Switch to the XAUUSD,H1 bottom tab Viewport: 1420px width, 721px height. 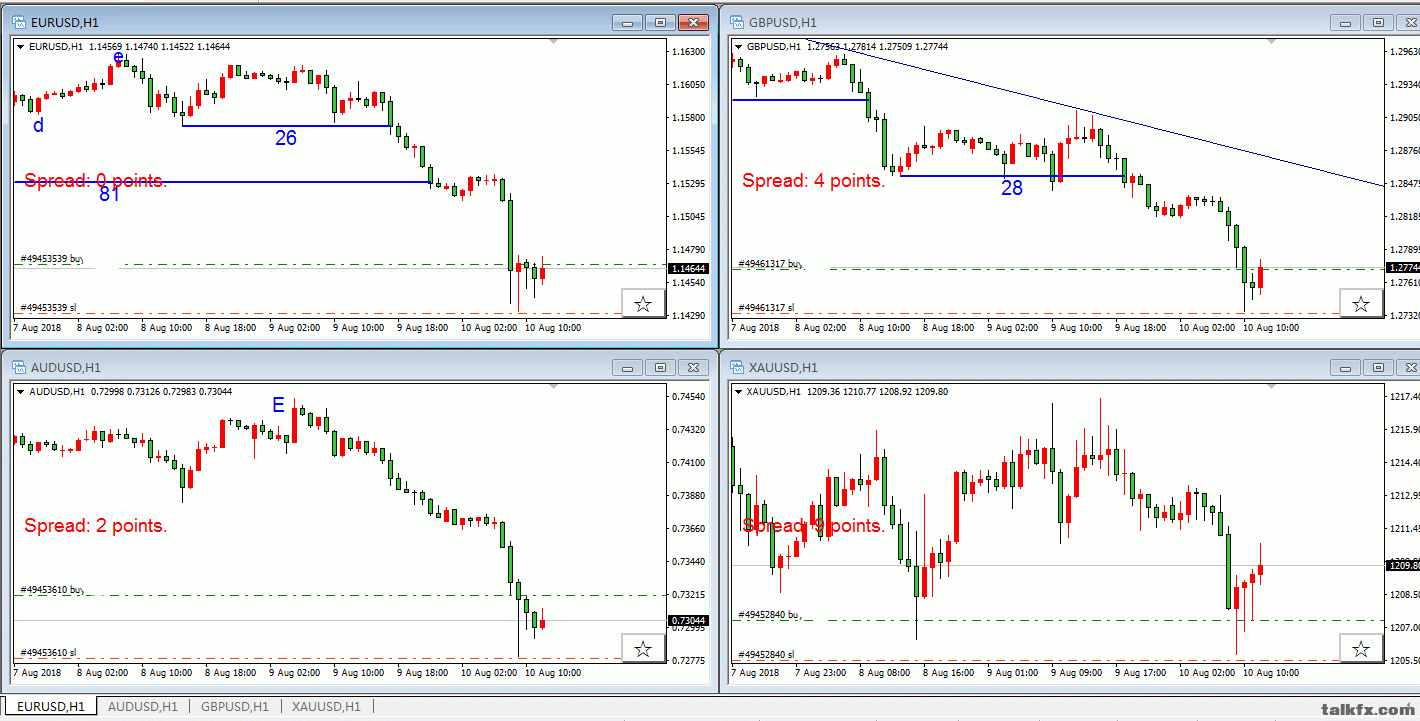pos(326,707)
